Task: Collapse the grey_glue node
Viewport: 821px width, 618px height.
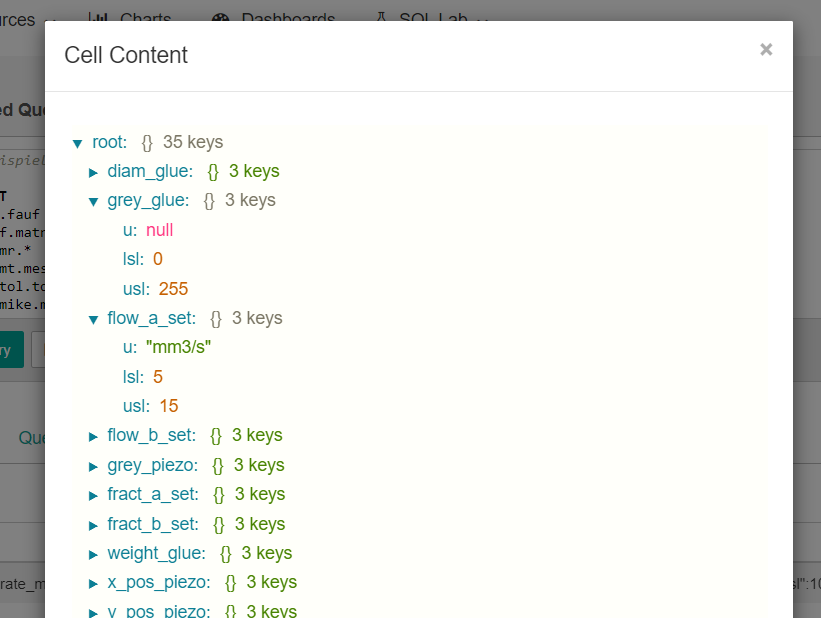Action: [93, 200]
